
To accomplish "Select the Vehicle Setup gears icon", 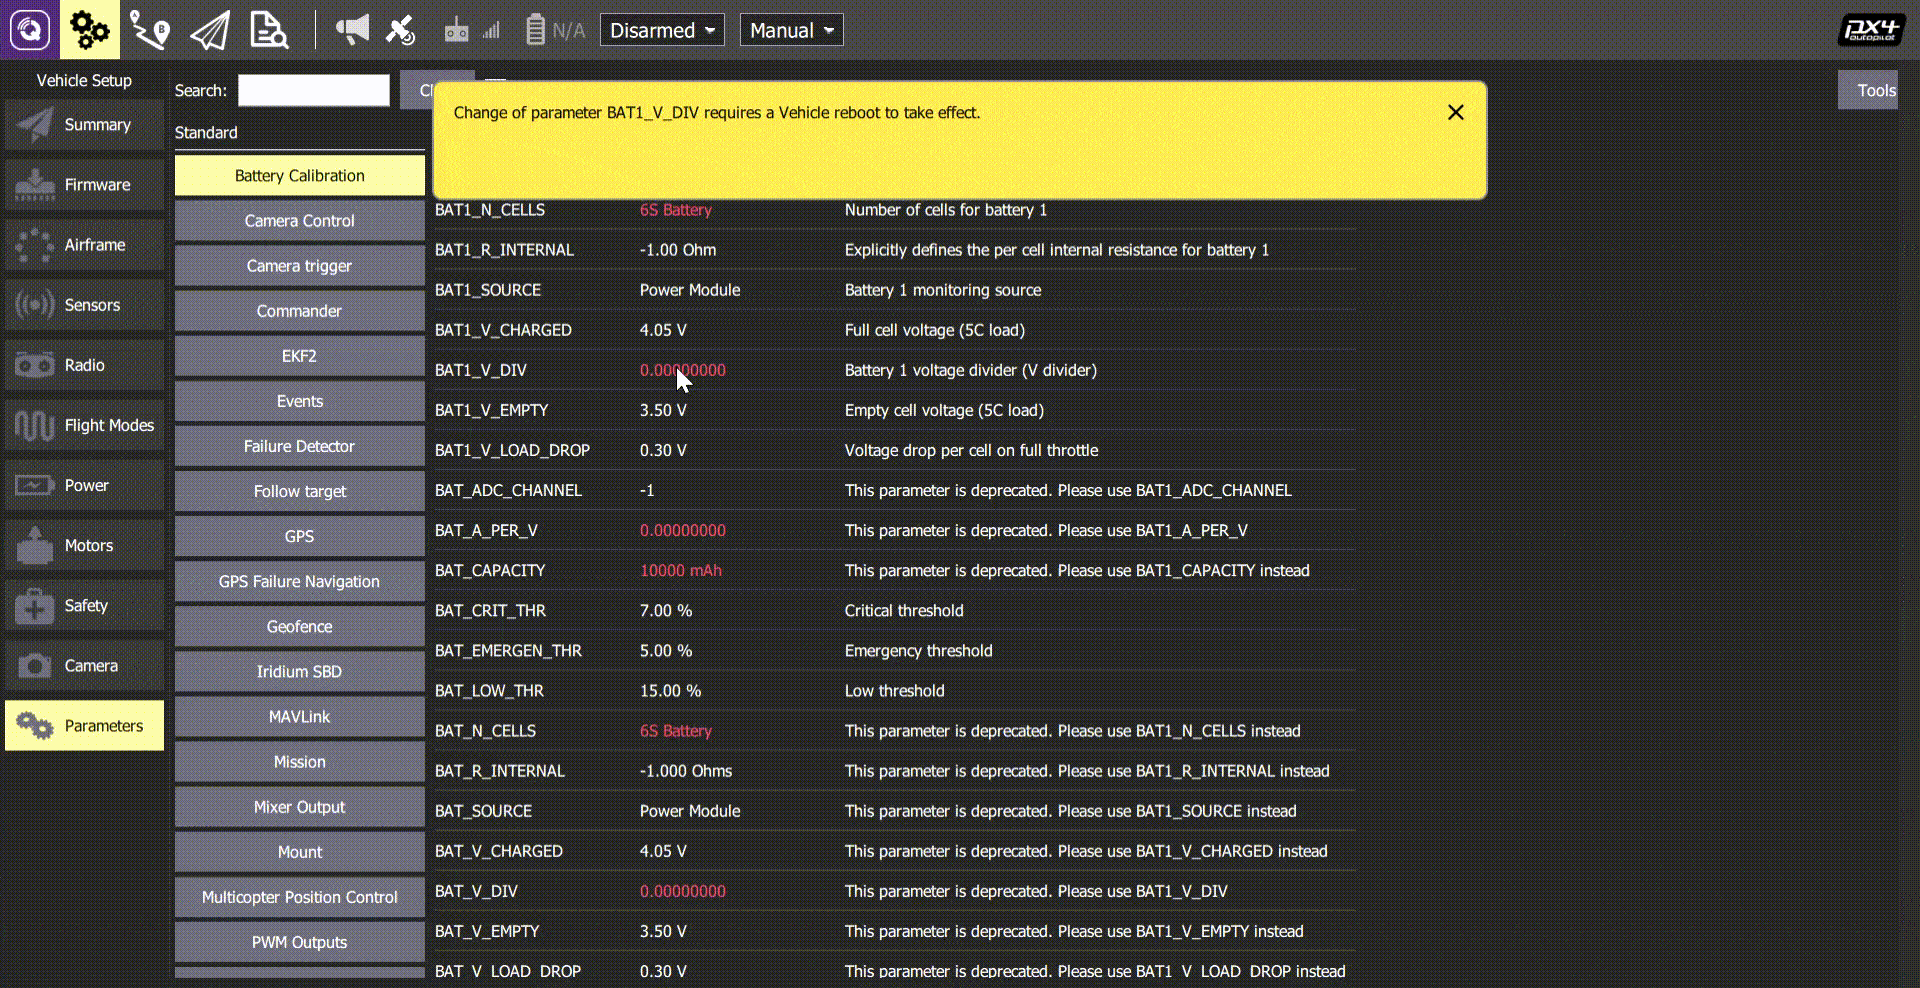I will point(89,30).
